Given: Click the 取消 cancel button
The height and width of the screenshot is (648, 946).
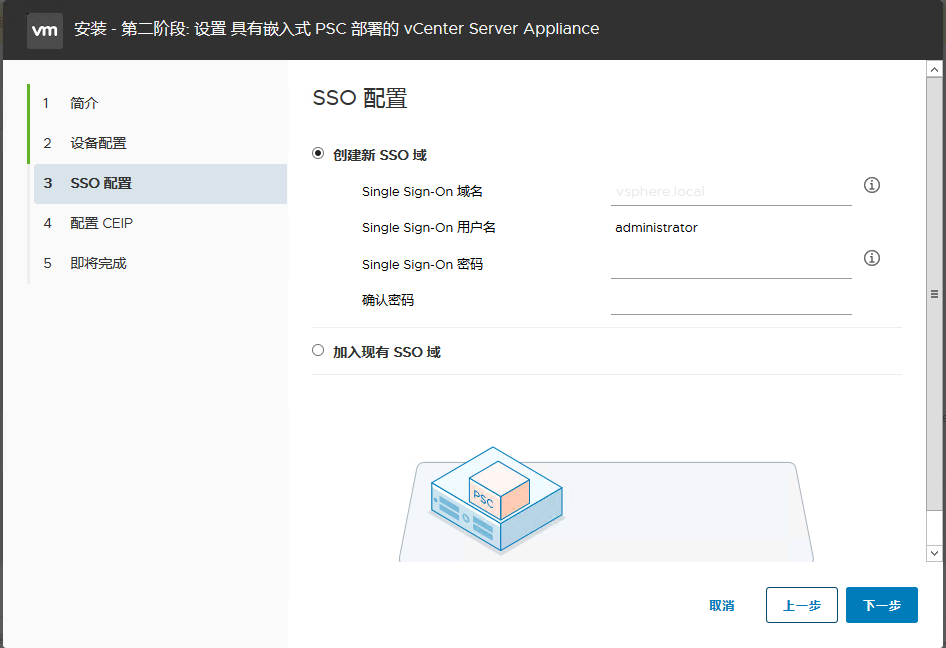Looking at the screenshot, I should 722,605.
